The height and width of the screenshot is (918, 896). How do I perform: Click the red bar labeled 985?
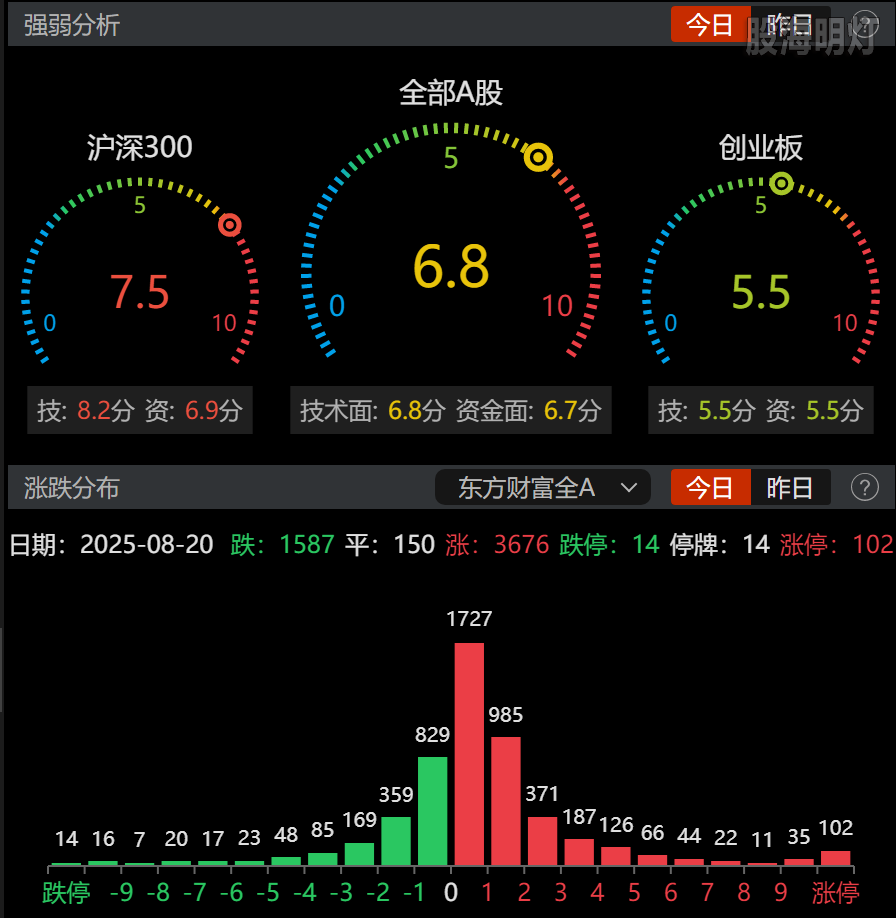[506, 801]
